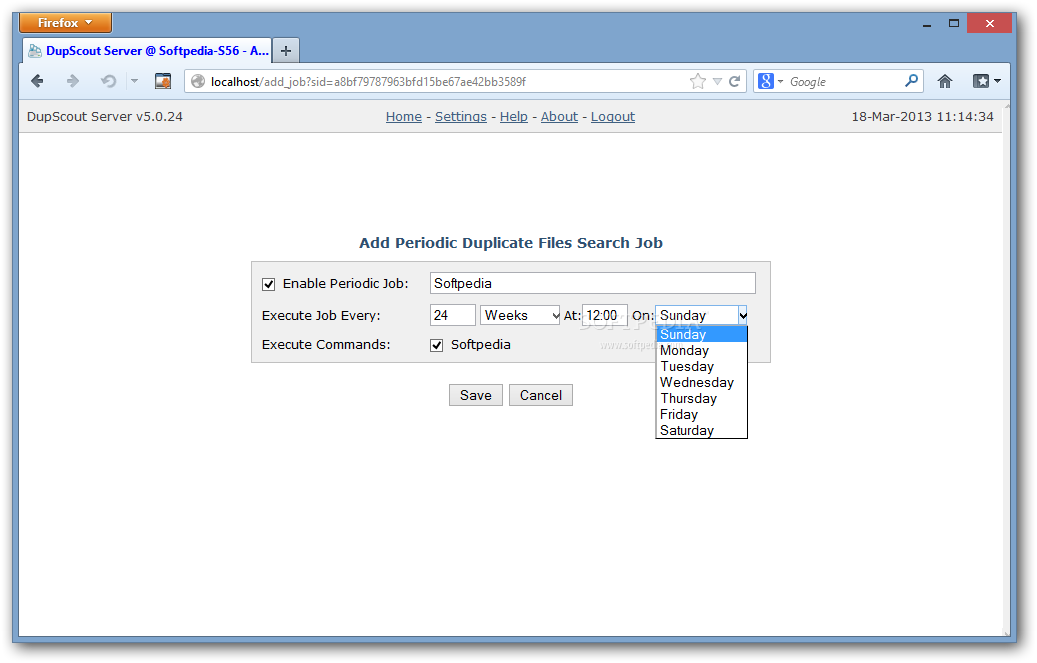
Task: Select Monday in the day list
Action: pos(701,350)
